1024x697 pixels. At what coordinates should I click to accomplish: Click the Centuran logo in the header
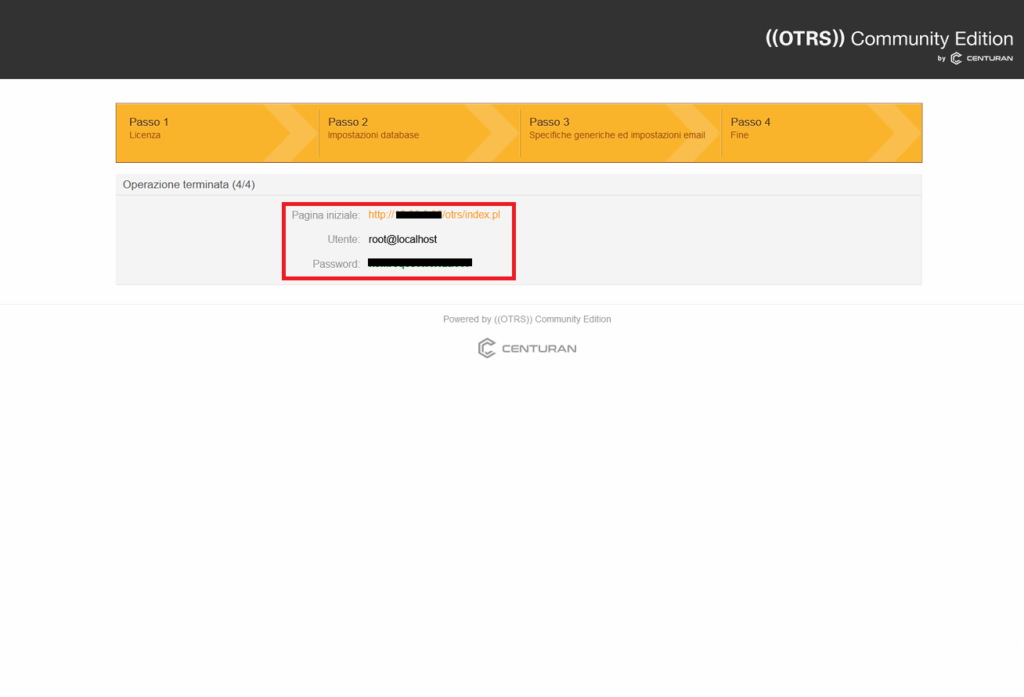tap(976, 59)
